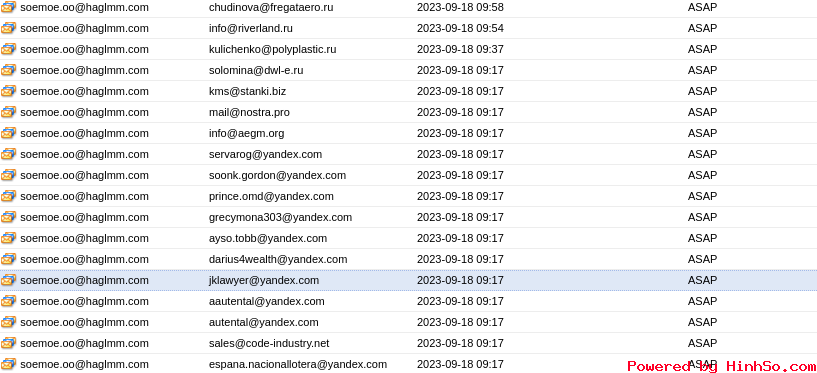Select recipient soonk.gordon@yandex.com
Image resolution: width=817 pixels, height=373 pixels.
point(277,175)
